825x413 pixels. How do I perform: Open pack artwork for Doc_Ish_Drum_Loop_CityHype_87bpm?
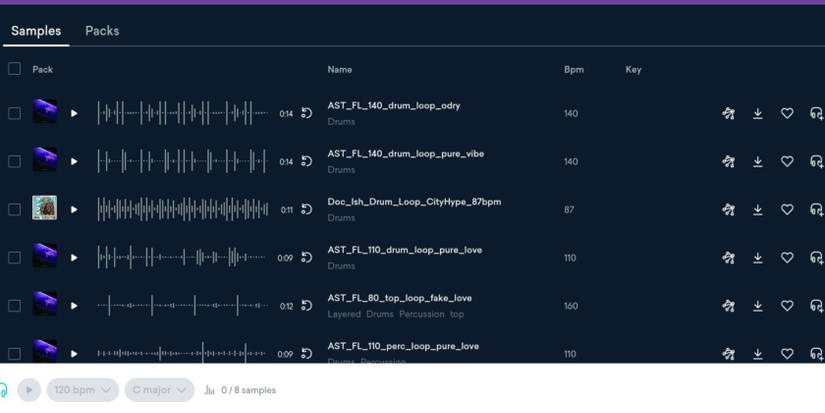point(45,208)
